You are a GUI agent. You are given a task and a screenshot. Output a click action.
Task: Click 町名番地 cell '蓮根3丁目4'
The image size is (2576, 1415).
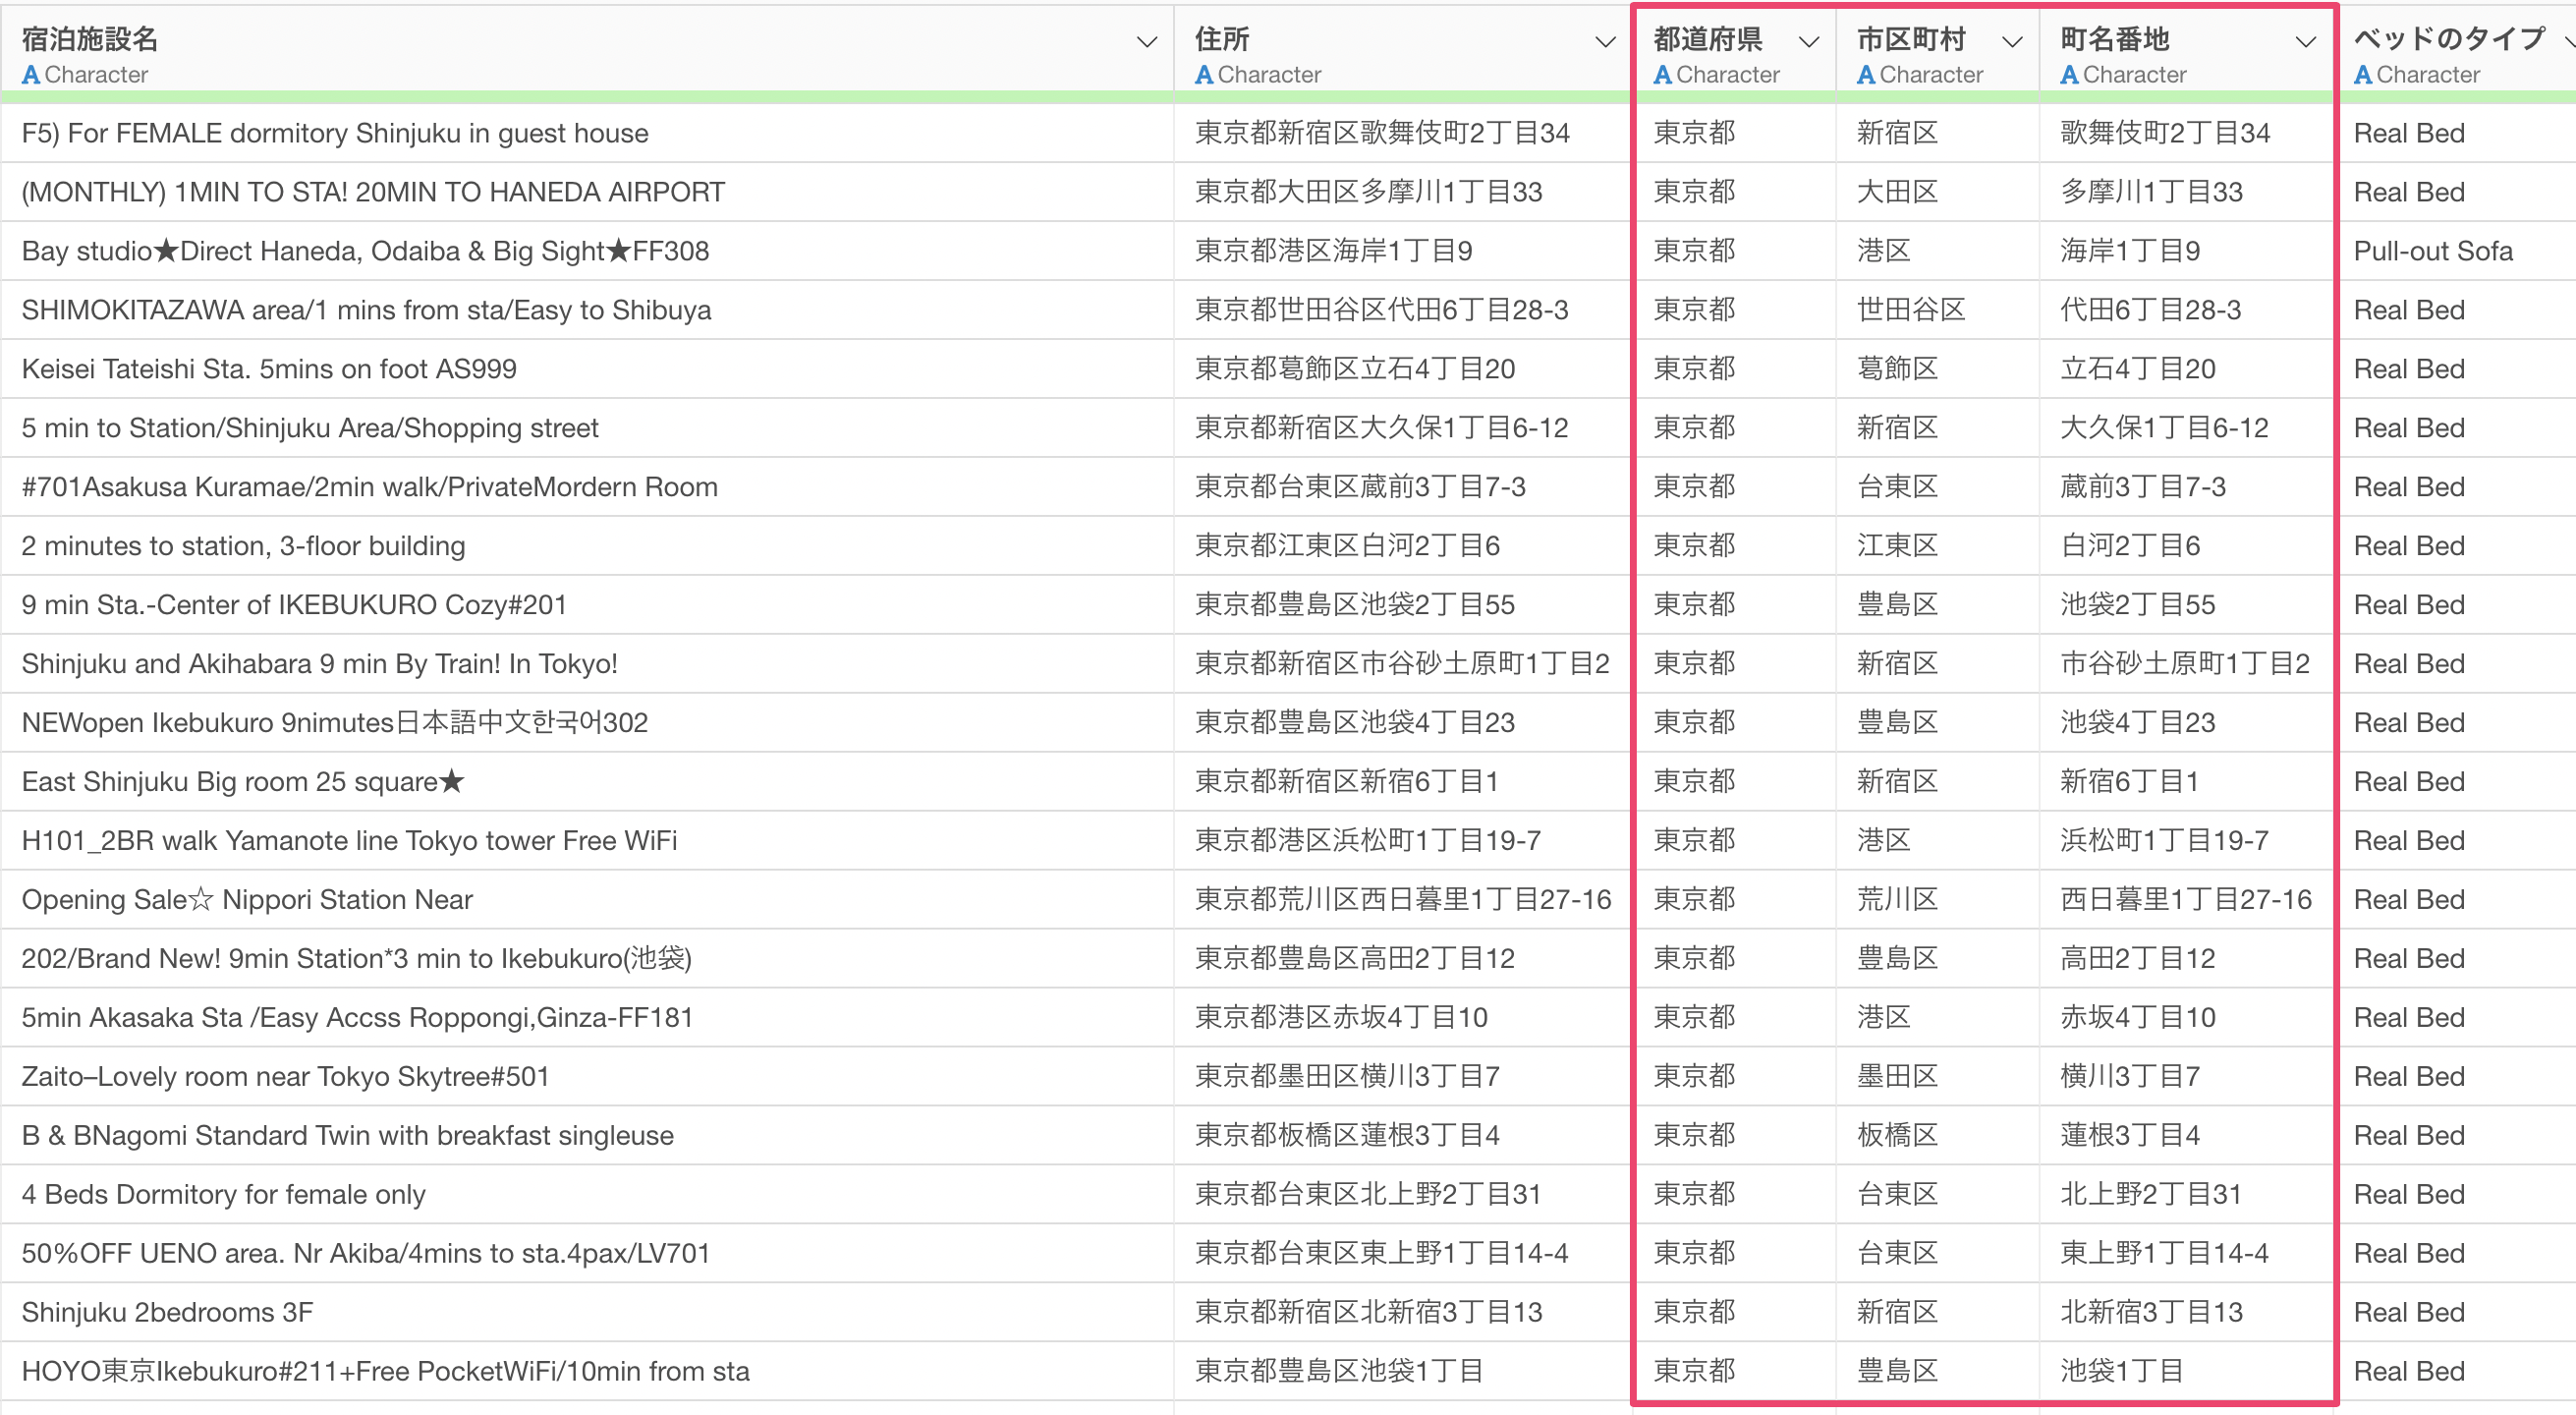tap(2187, 1136)
